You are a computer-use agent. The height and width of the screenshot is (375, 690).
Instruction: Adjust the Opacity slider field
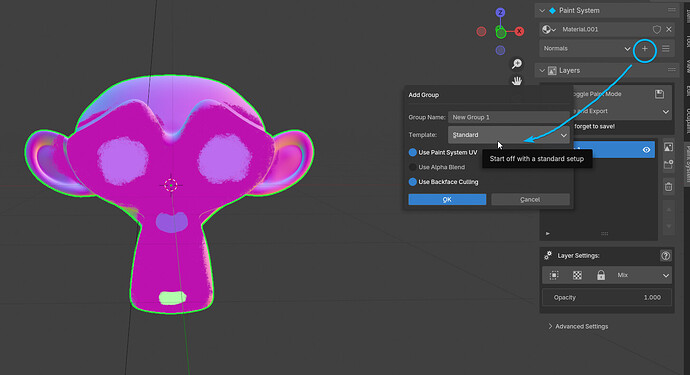[607, 298]
